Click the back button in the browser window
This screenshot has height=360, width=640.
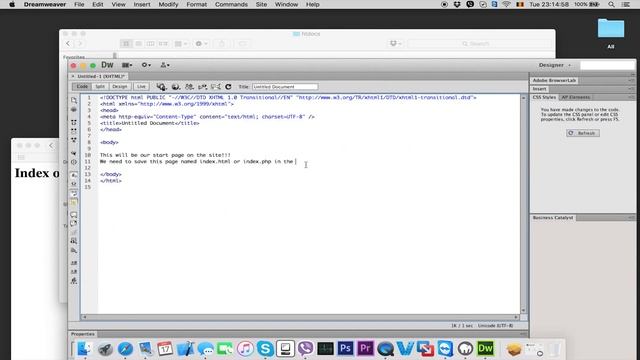pyautogui.click(x=51, y=145)
